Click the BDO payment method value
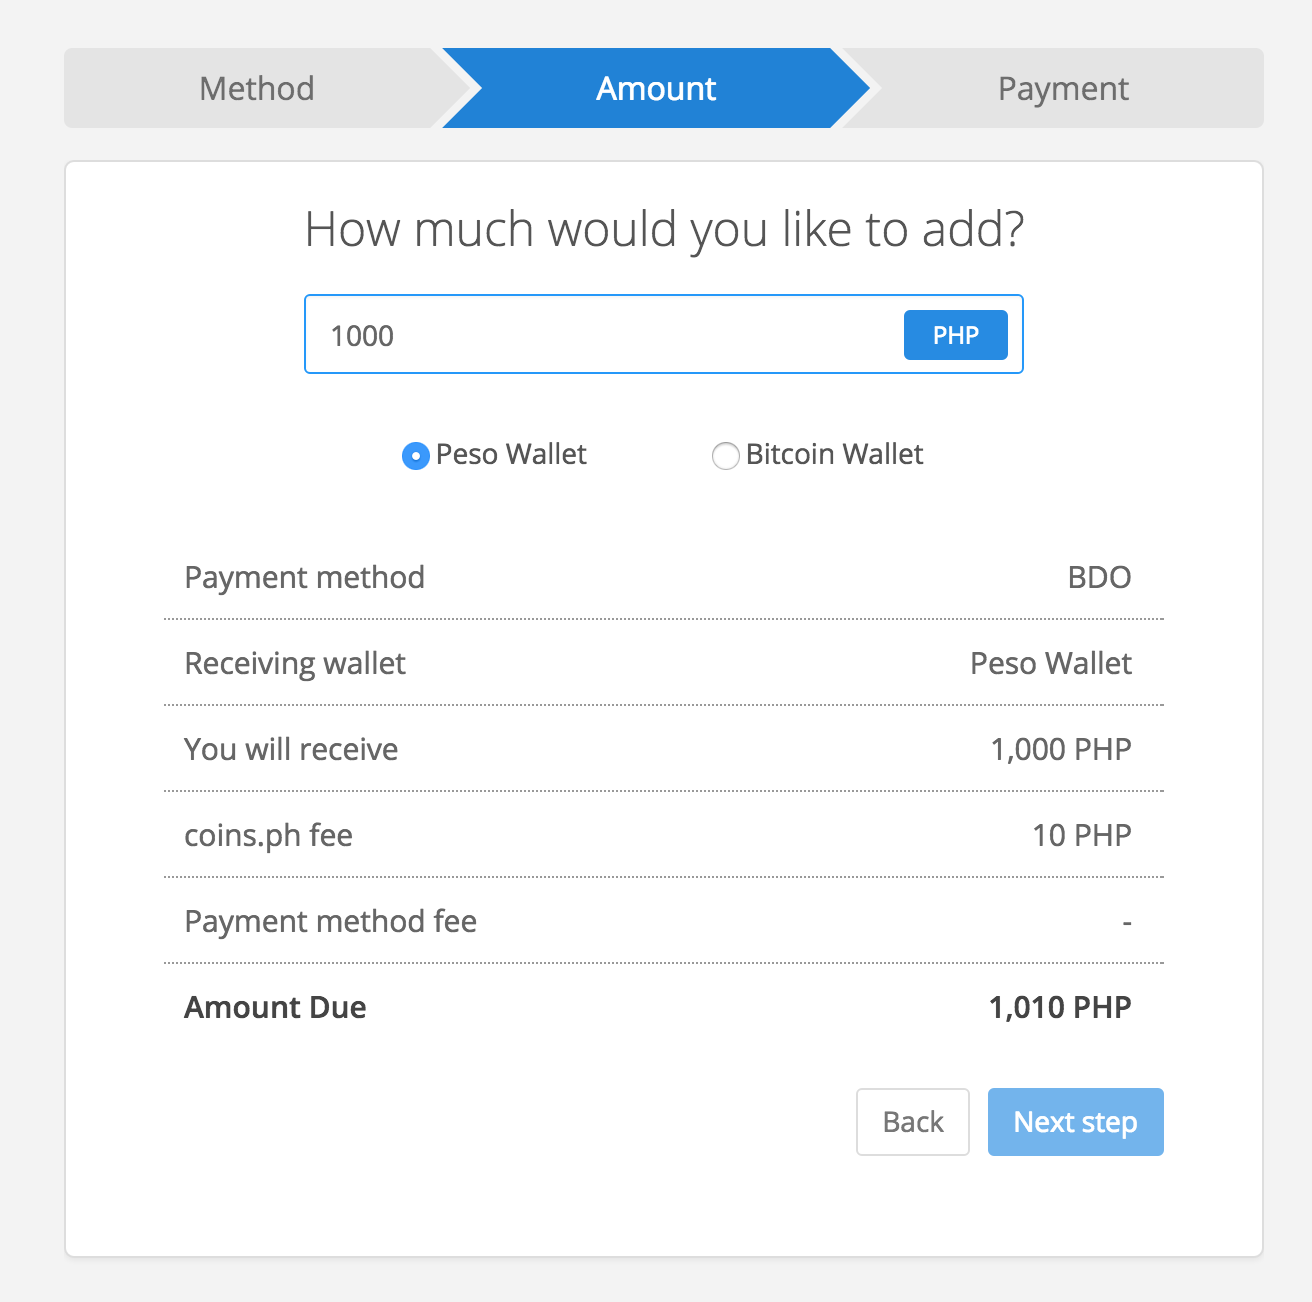Viewport: 1312px width, 1302px height. (1099, 577)
